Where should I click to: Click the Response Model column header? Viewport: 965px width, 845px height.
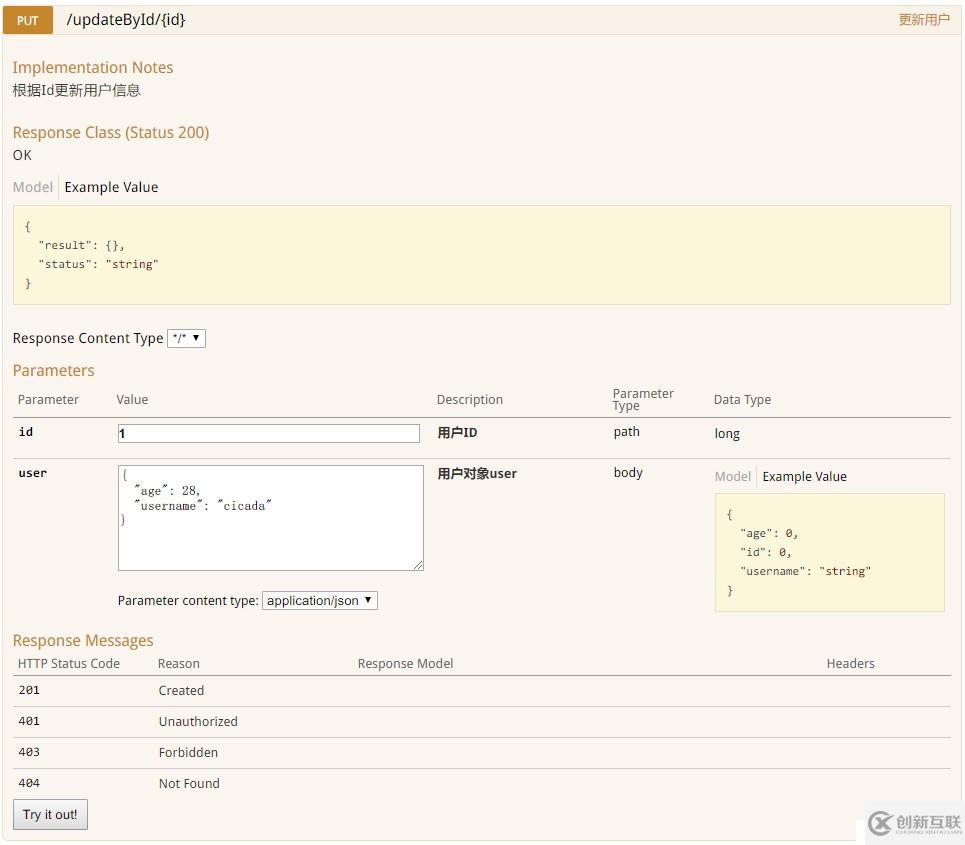pyautogui.click(x=405, y=663)
